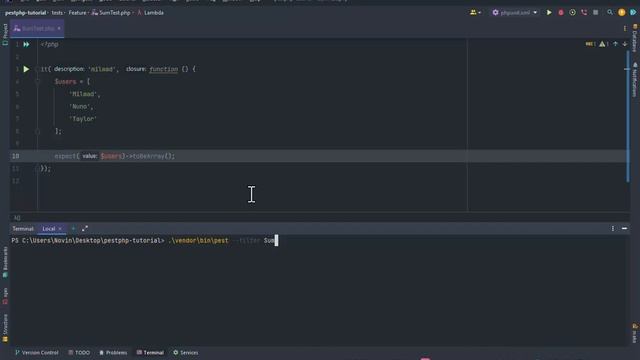Click the tests breadcrumb in navigation bar
The width and height of the screenshot is (640, 360).
pos(57,13)
